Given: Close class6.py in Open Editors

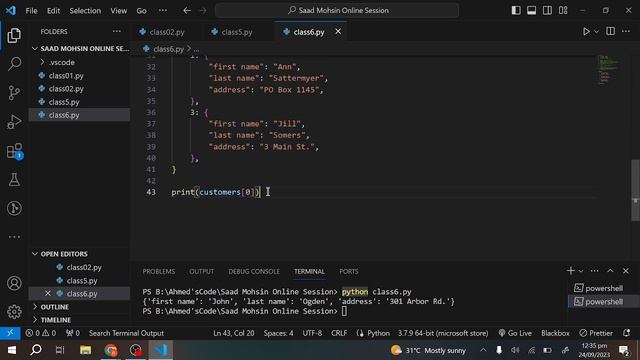Looking at the screenshot, I should [48, 293].
